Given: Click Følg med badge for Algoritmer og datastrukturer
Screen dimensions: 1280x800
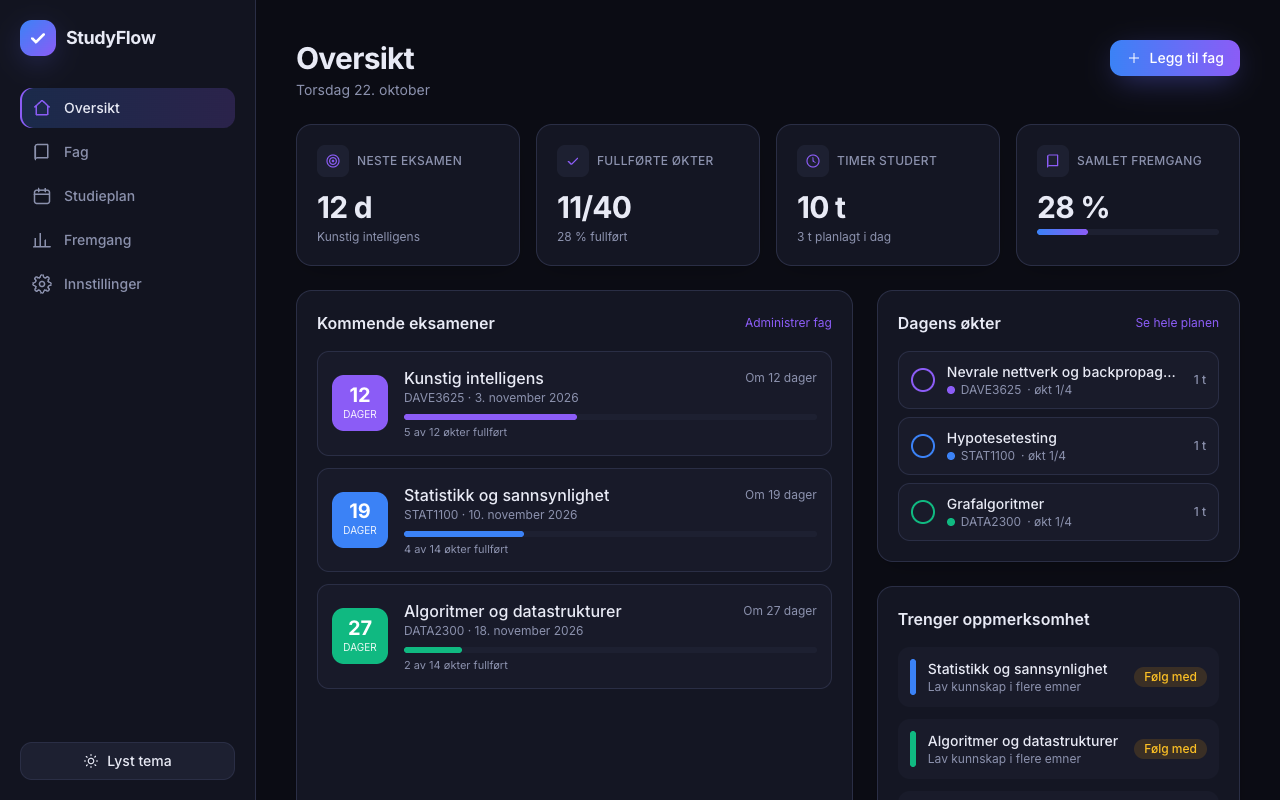Looking at the screenshot, I should 1170,749.
